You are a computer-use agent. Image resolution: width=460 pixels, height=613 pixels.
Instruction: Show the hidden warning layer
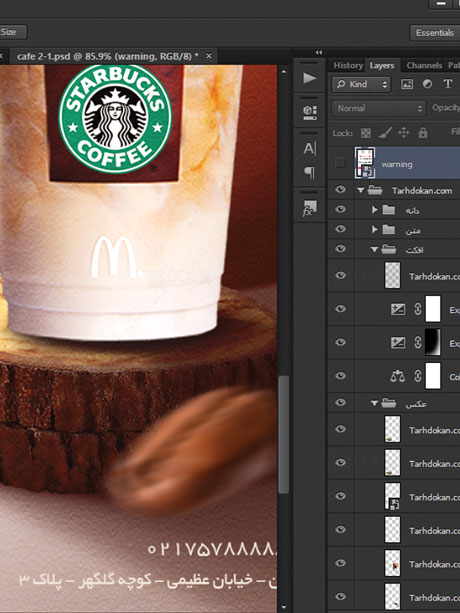(x=340, y=163)
